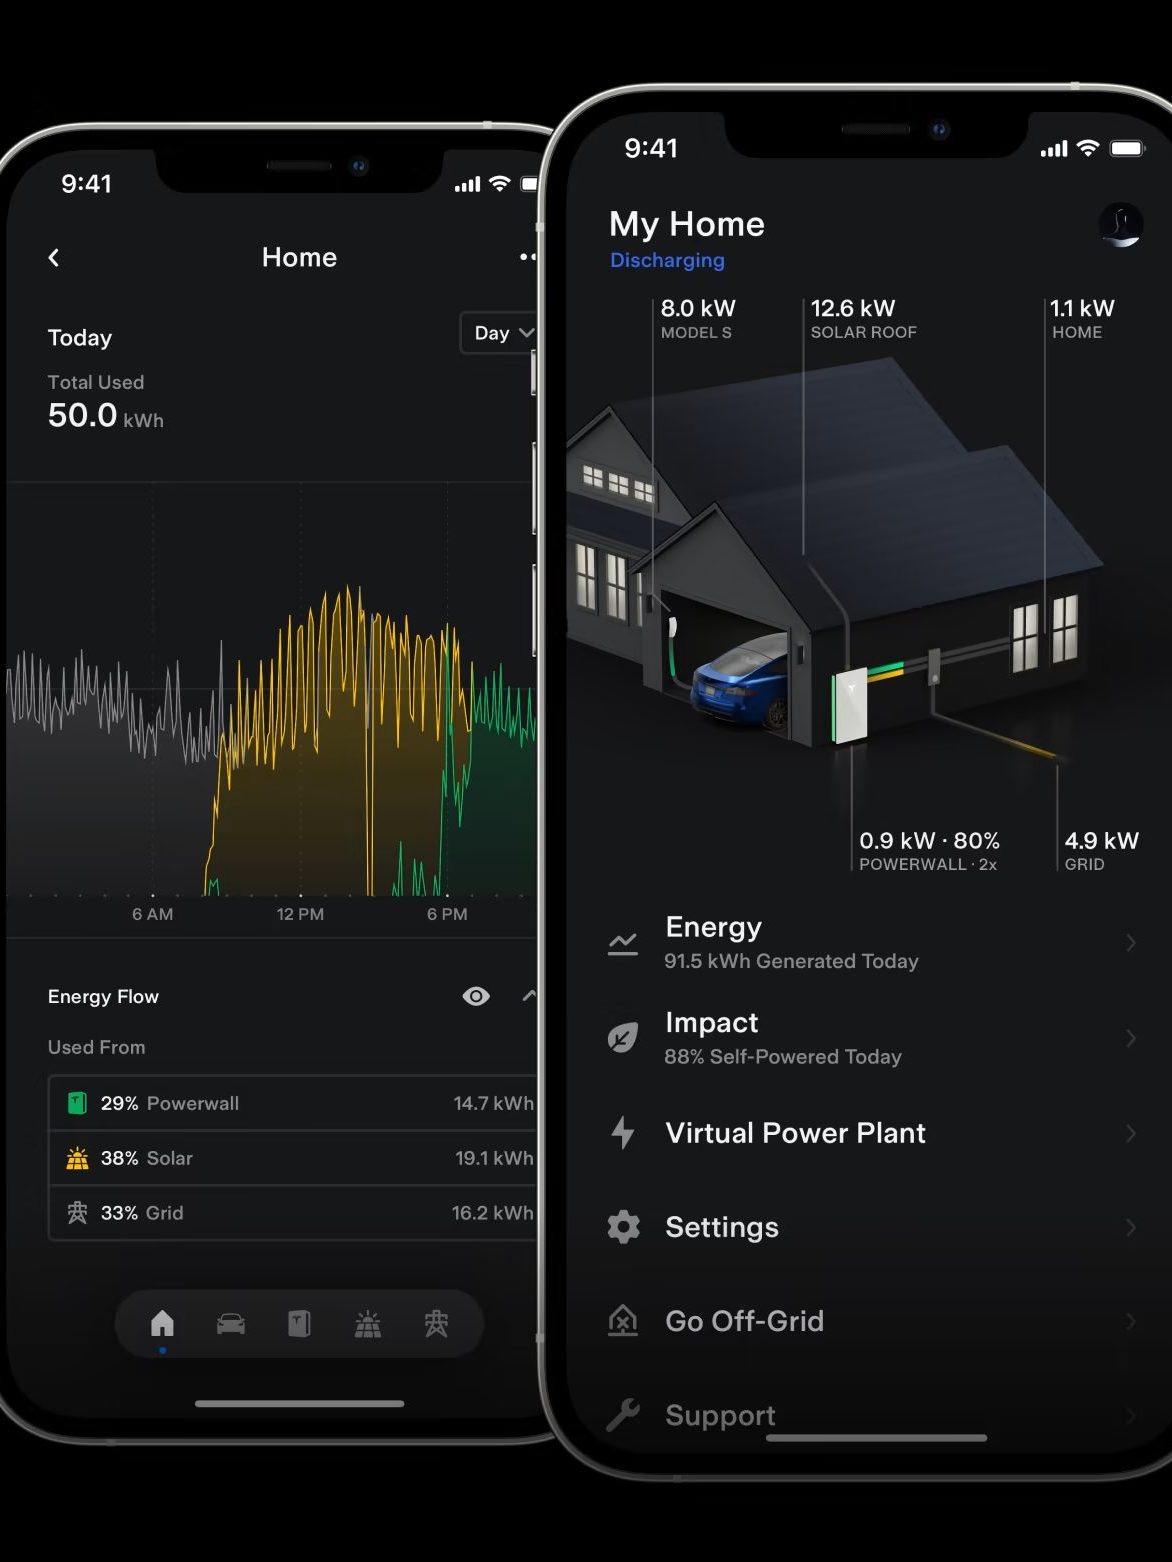Tap the 12 PM chart axis label
The image size is (1172, 1562).
[x=300, y=914]
